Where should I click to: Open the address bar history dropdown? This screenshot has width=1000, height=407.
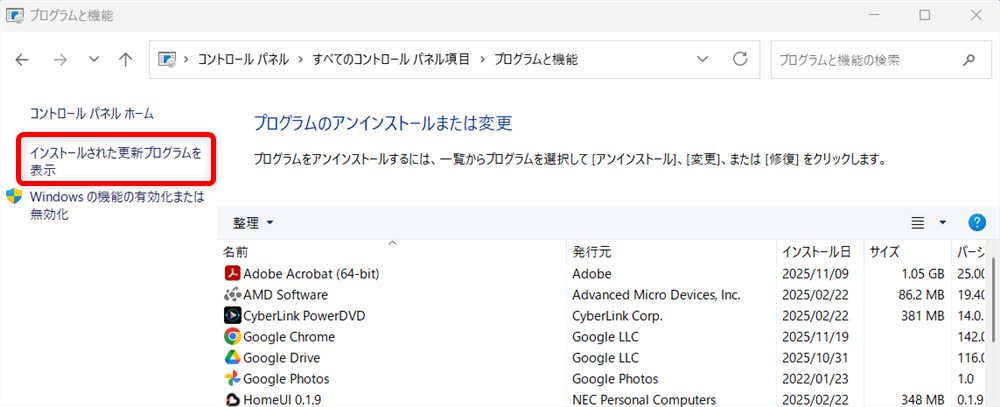click(x=702, y=59)
